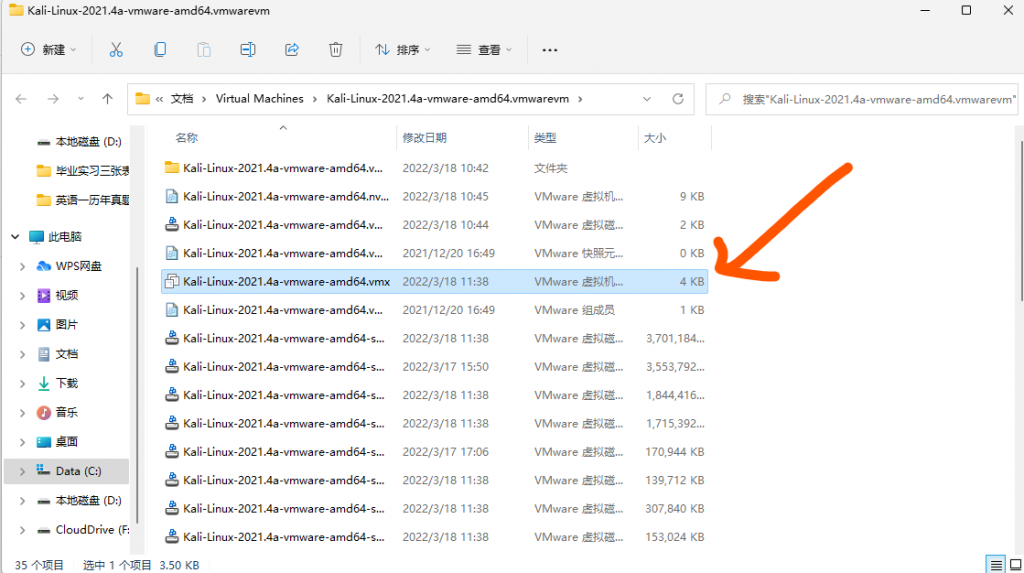Select the virtual disk sized 3,701,184
This screenshot has height=573, width=1024.
434,338
